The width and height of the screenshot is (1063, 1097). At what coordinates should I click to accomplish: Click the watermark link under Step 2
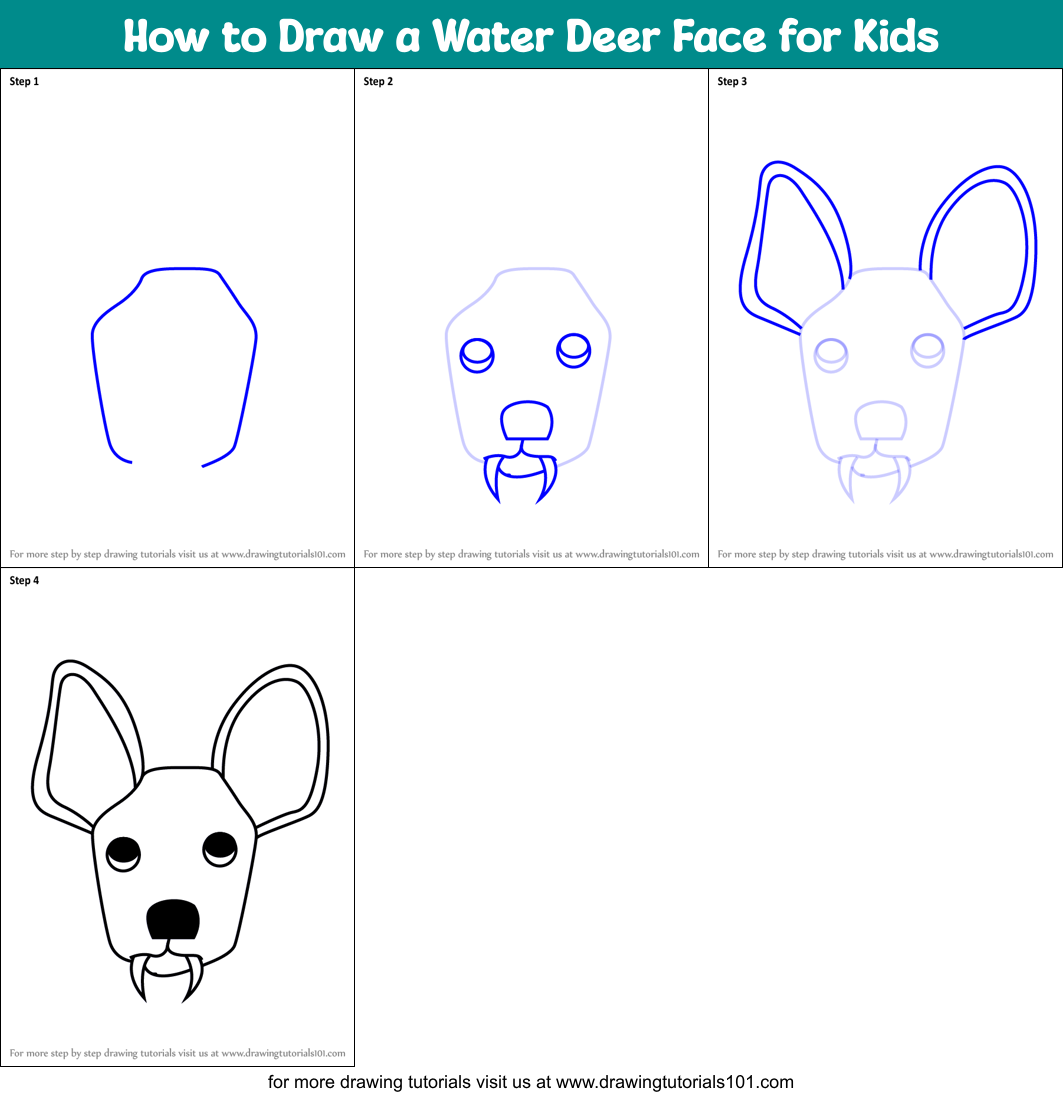[x=531, y=553]
